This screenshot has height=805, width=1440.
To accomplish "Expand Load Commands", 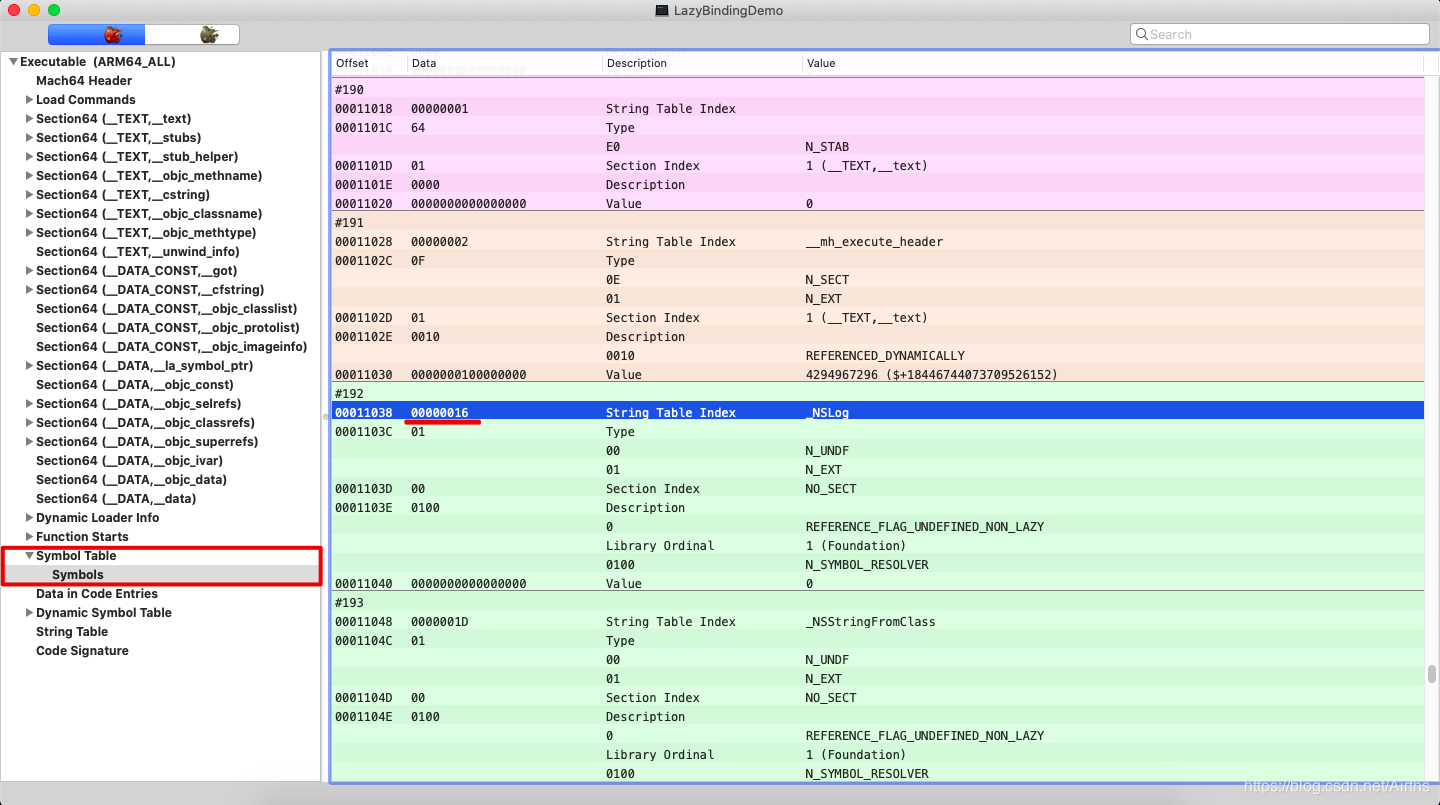I will point(29,100).
